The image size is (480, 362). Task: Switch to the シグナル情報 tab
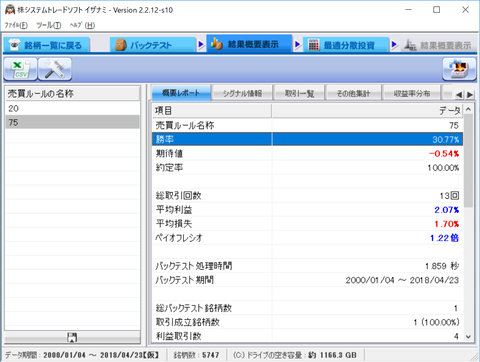[x=242, y=94]
